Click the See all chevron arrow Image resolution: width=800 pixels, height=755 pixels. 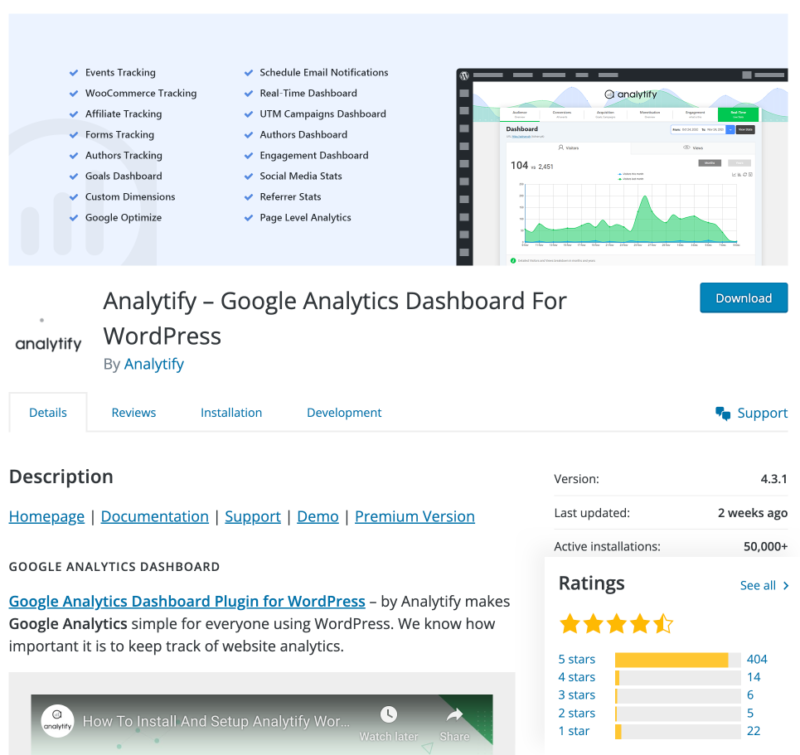(785, 586)
